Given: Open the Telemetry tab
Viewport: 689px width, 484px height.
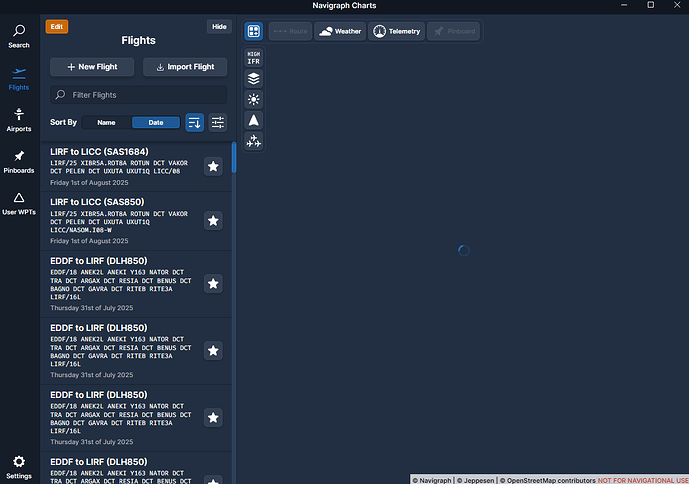Looking at the screenshot, I should (x=396, y=31).
